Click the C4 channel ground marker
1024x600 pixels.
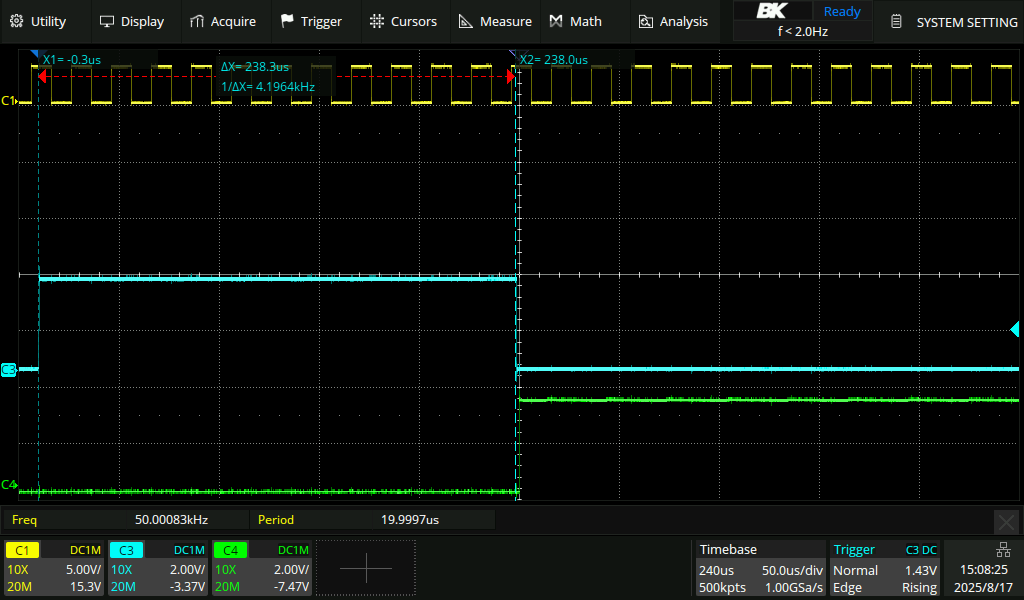[8, 484]
